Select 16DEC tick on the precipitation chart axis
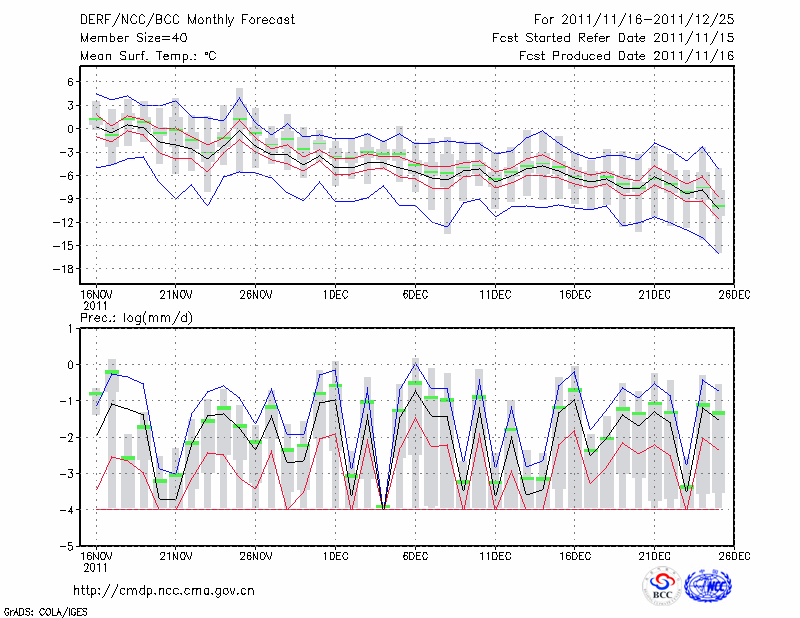Screen dimensions: 800x618 [x=575, y=555]
